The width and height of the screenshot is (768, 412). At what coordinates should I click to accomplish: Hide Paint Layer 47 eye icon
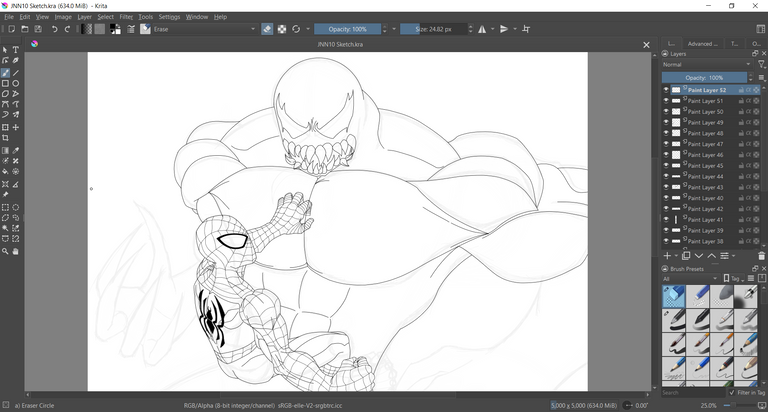click(666, 144)
